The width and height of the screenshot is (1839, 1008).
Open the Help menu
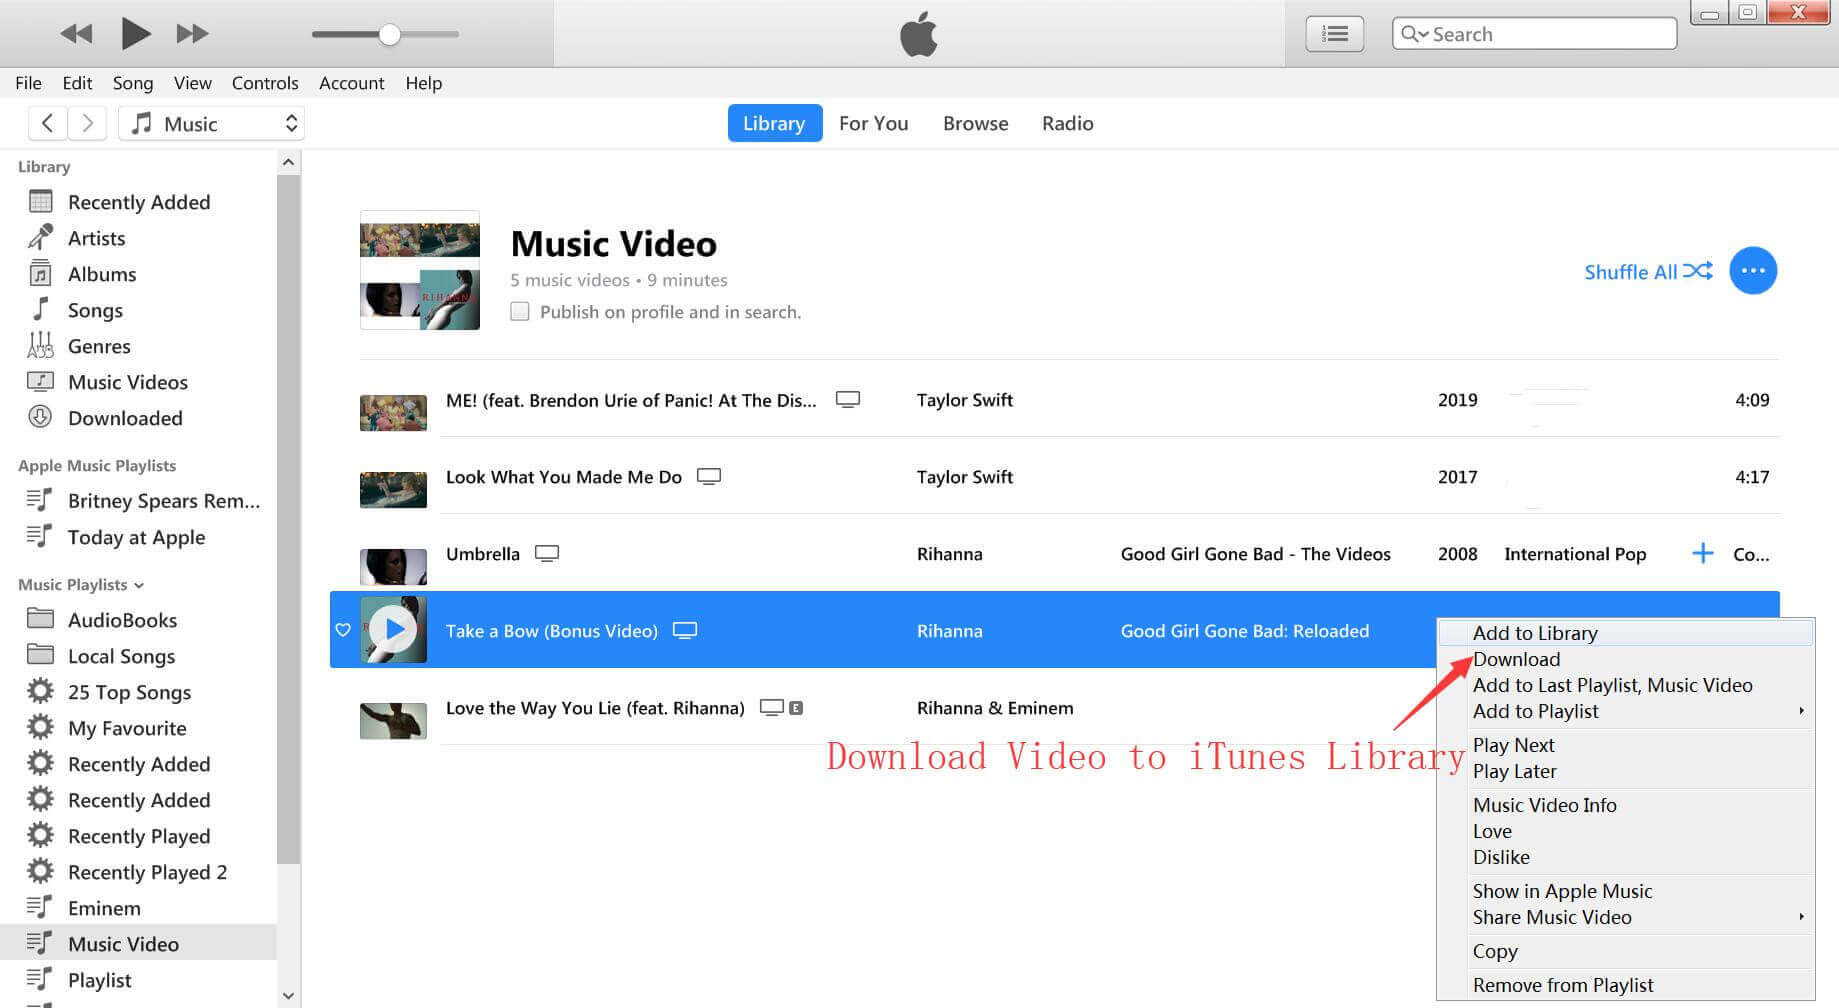tap(424, 83)
